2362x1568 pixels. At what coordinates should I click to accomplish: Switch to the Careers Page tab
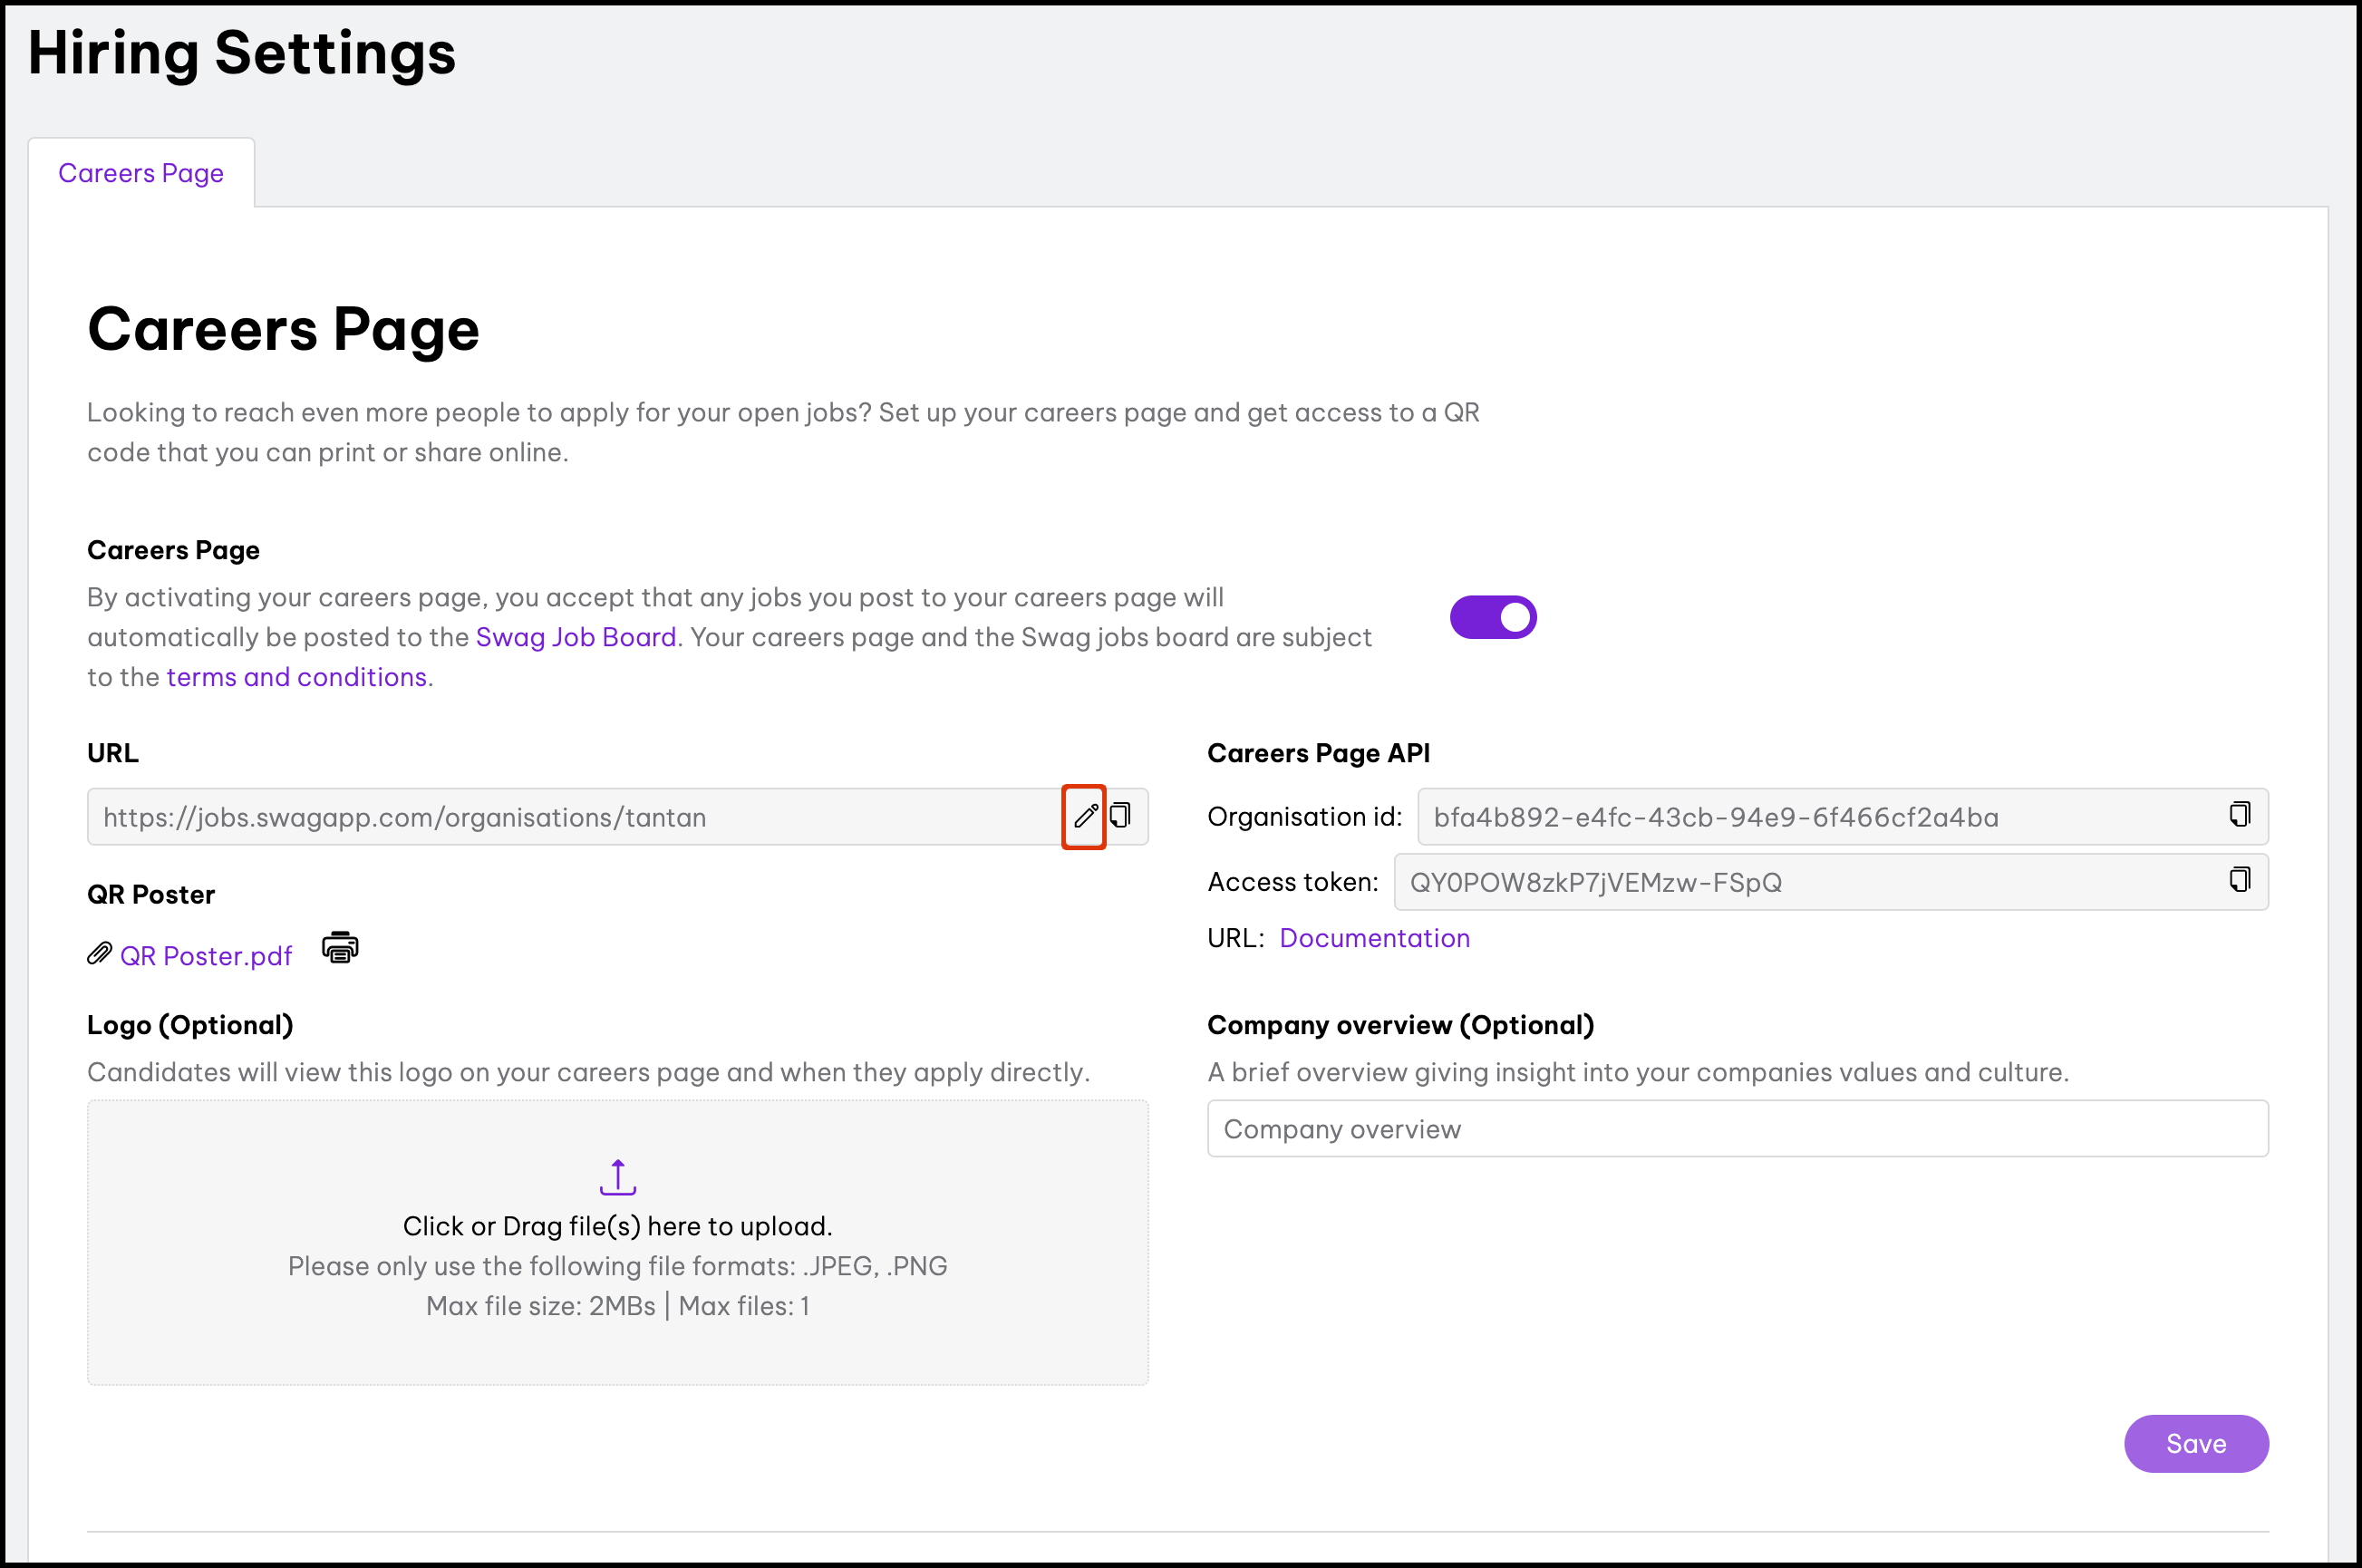[x=141, y=173]
